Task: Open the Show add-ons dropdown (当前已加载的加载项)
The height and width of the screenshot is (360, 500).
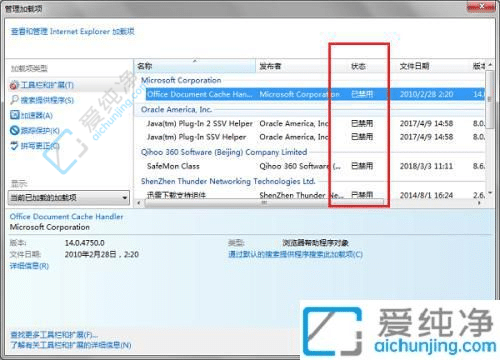Action: 69,198
